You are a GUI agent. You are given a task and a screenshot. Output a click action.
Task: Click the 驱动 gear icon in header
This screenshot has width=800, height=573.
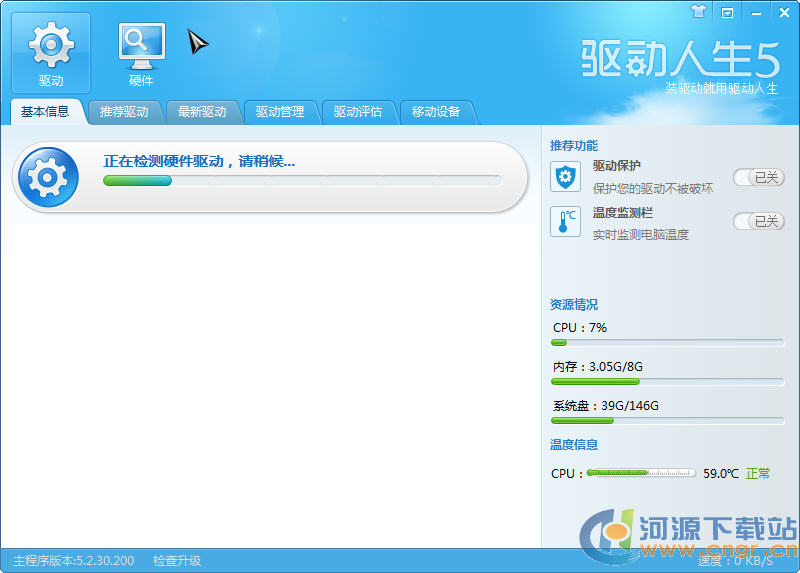pyautogui.click(x=50, y=45)
